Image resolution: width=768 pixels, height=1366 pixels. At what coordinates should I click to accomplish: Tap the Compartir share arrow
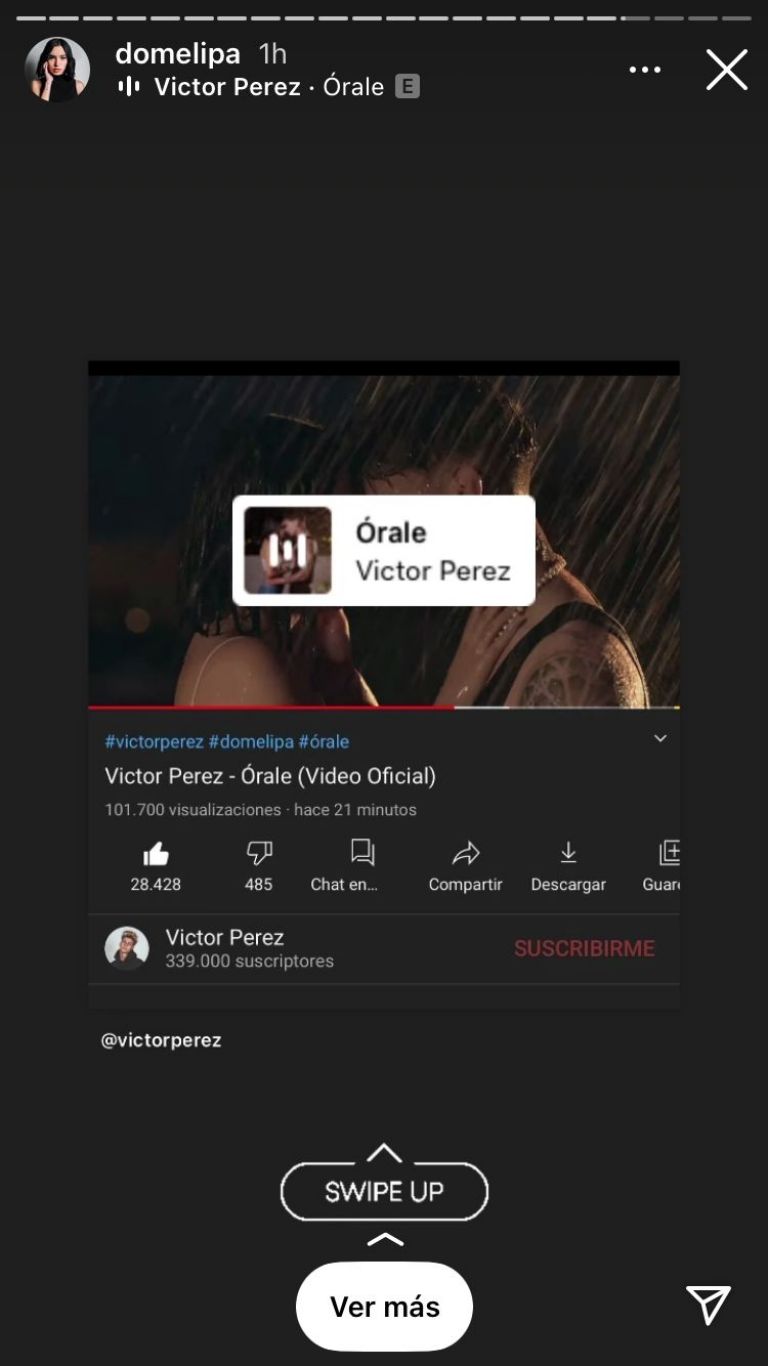pyautogui.click(x=466, y=853)
